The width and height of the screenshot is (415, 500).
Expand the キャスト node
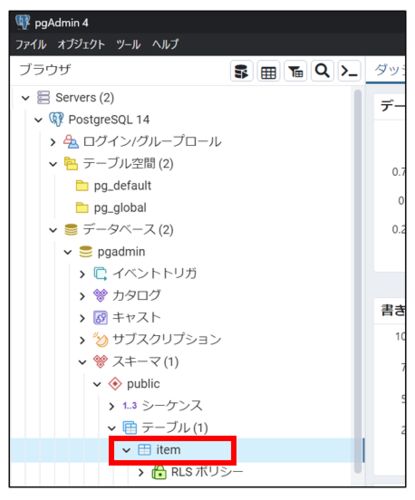coord(82,318)
